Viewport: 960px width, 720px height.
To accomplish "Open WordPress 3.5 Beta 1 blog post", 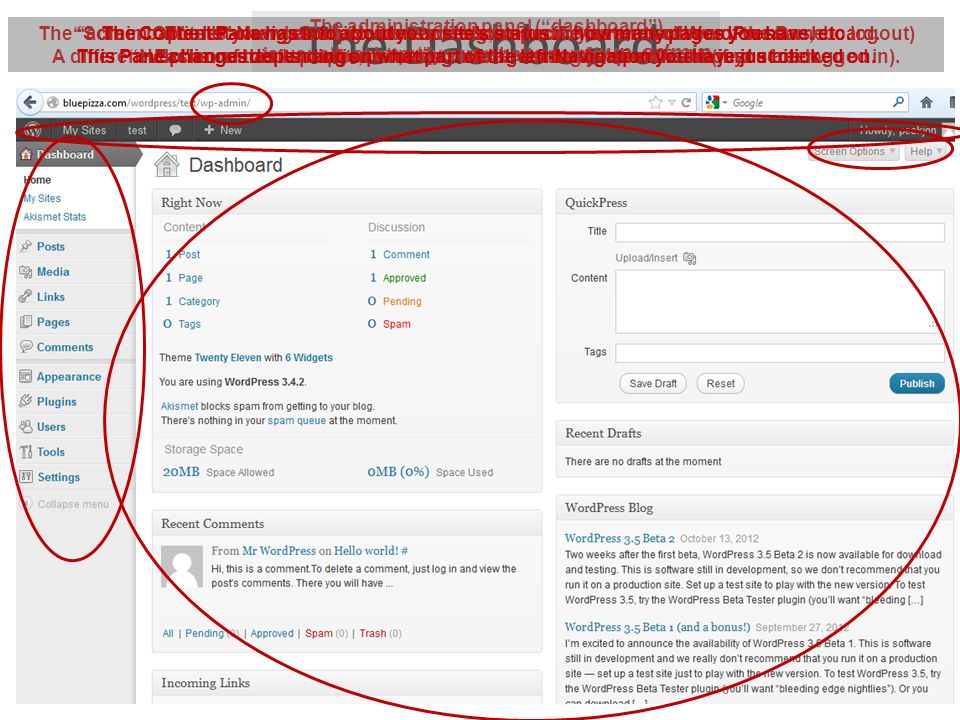I will [657, 627].
